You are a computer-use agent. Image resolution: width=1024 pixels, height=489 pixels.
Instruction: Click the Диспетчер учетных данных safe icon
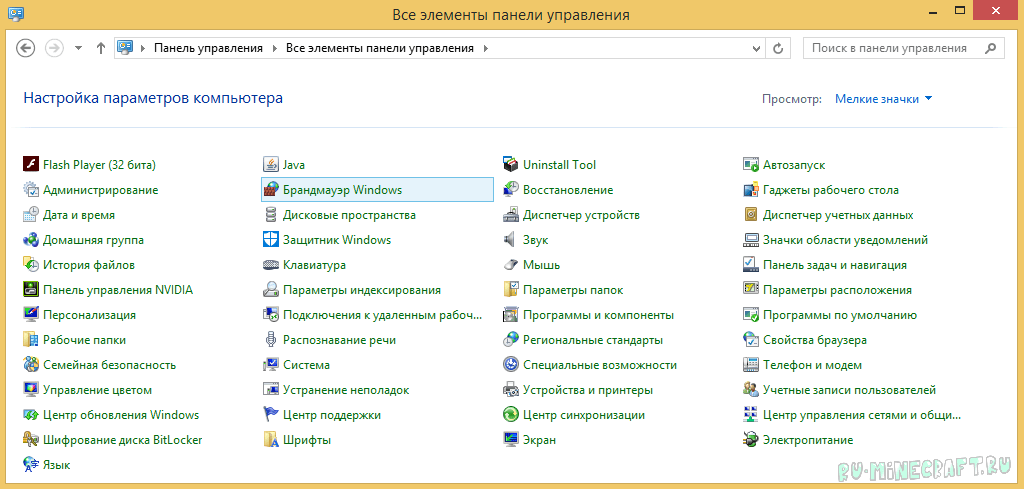pyautogui.click(x=751, y=215)
